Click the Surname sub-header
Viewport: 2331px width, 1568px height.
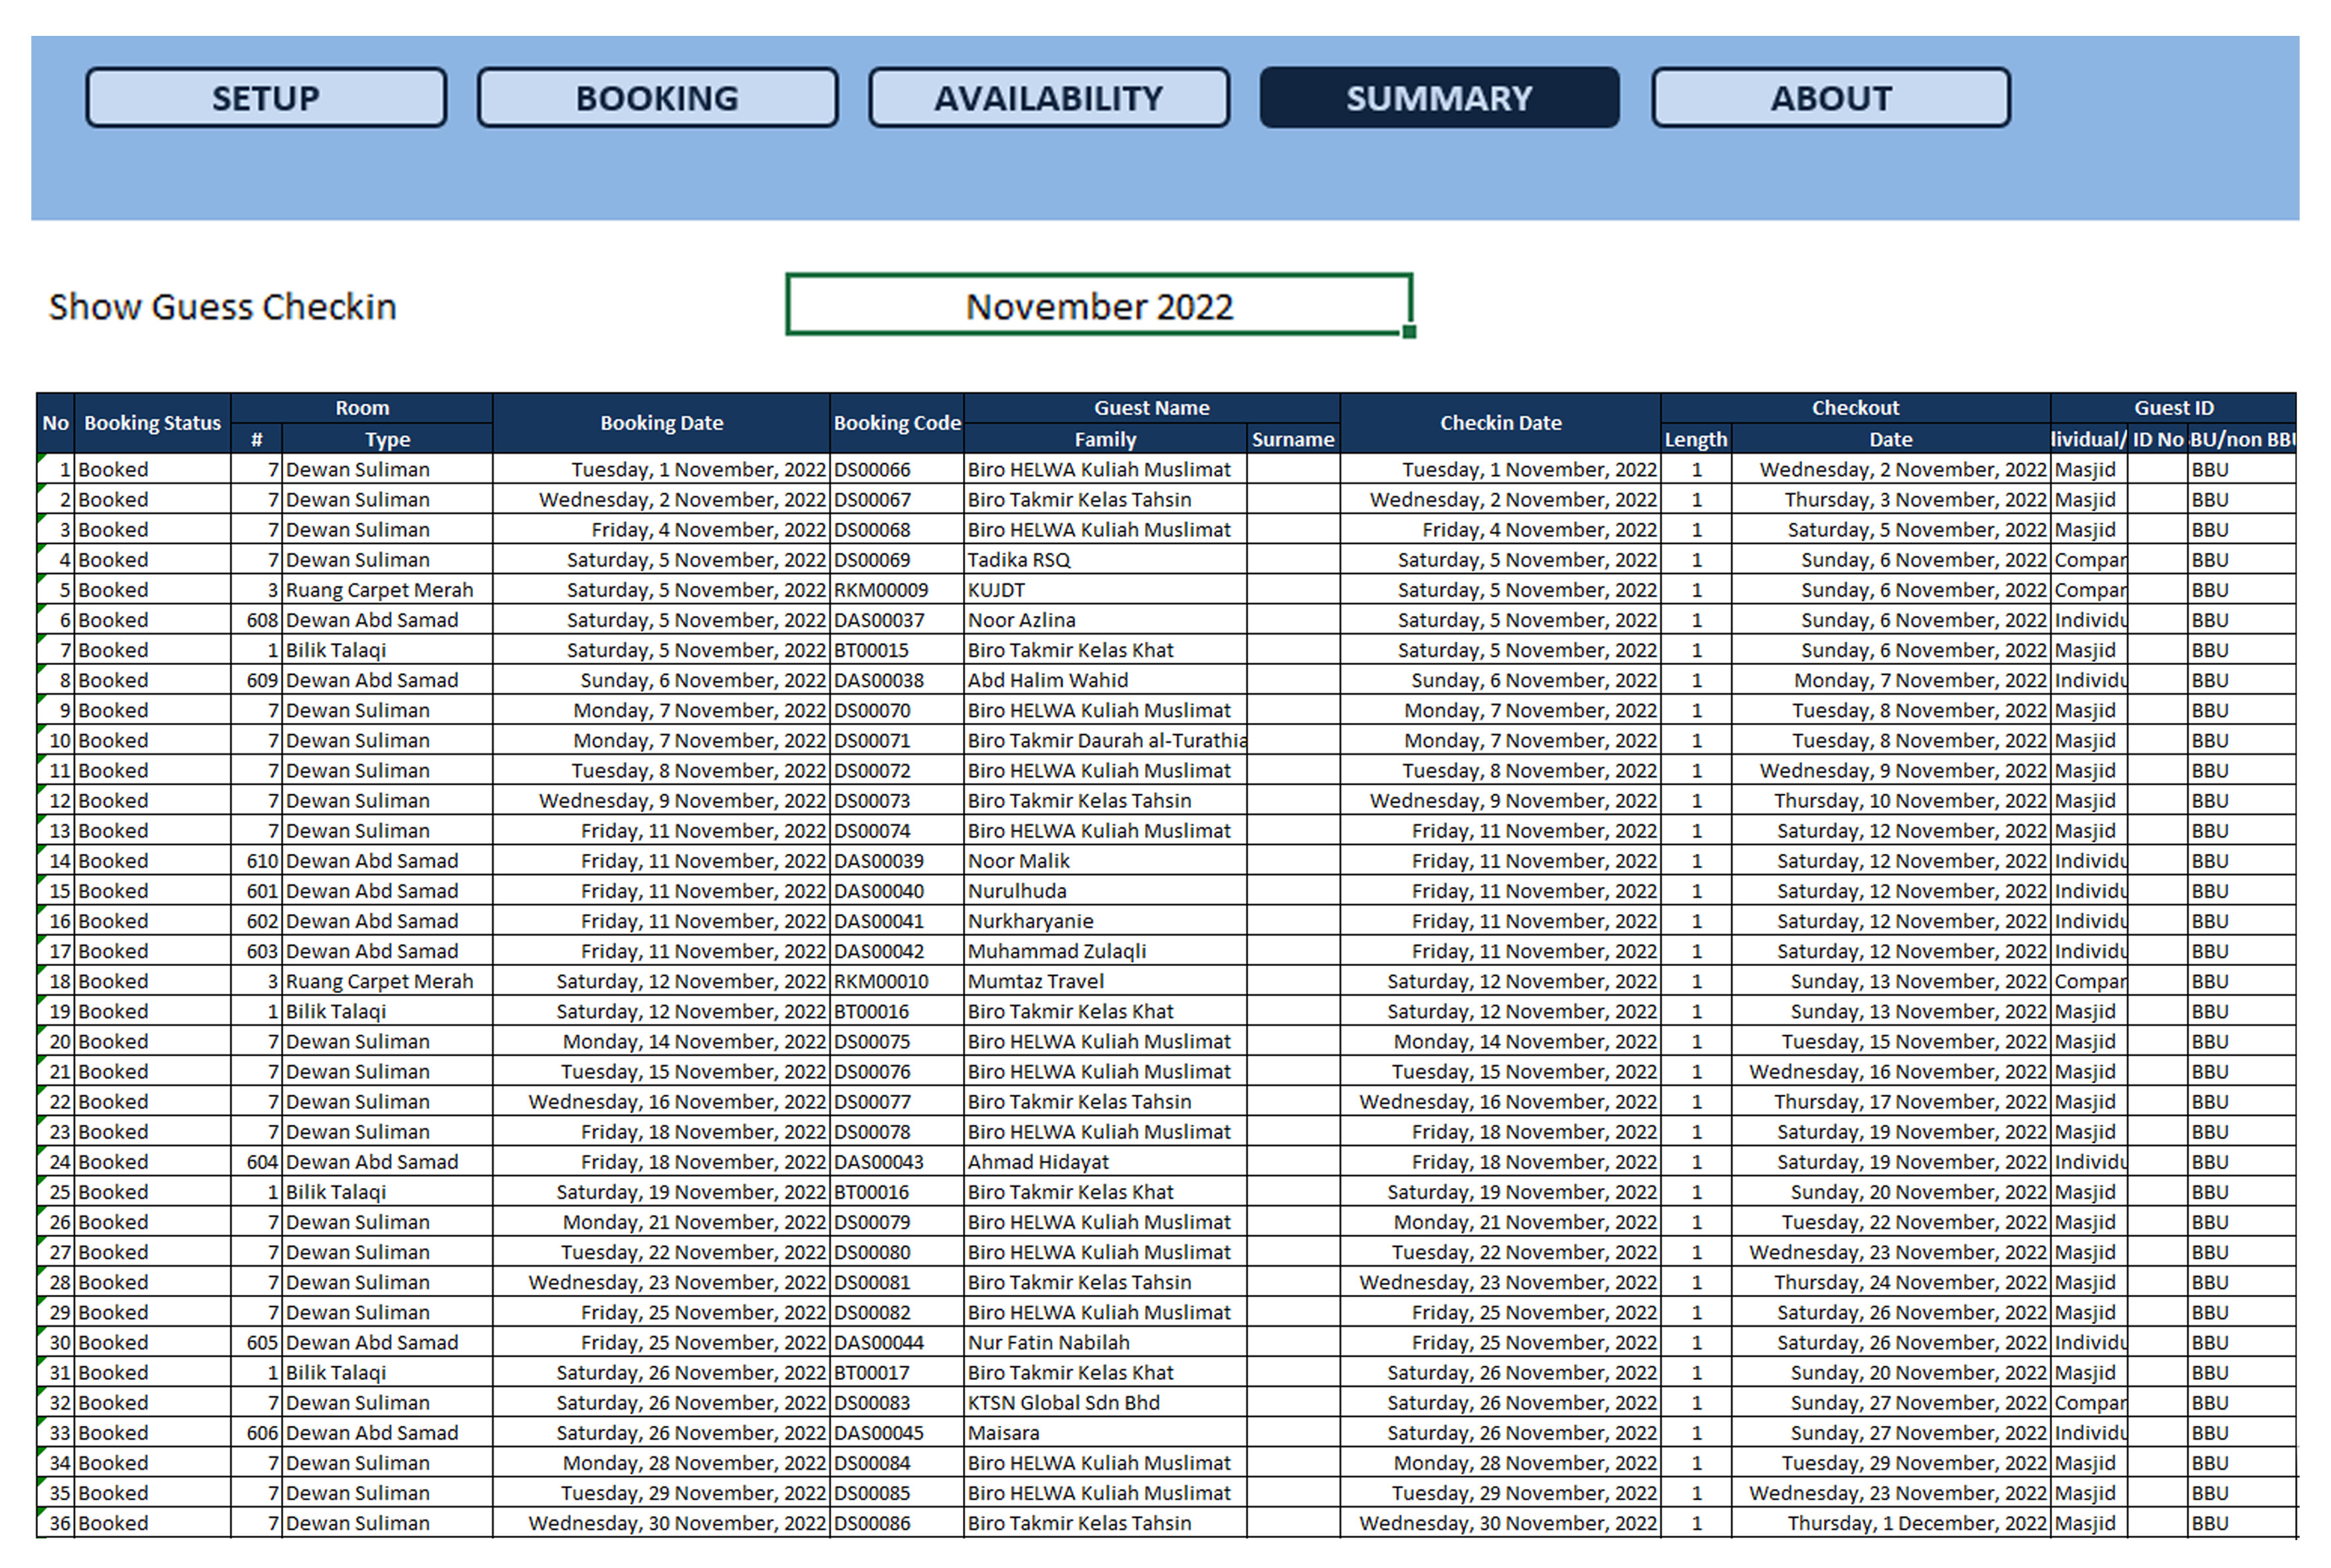(1293, 439)
